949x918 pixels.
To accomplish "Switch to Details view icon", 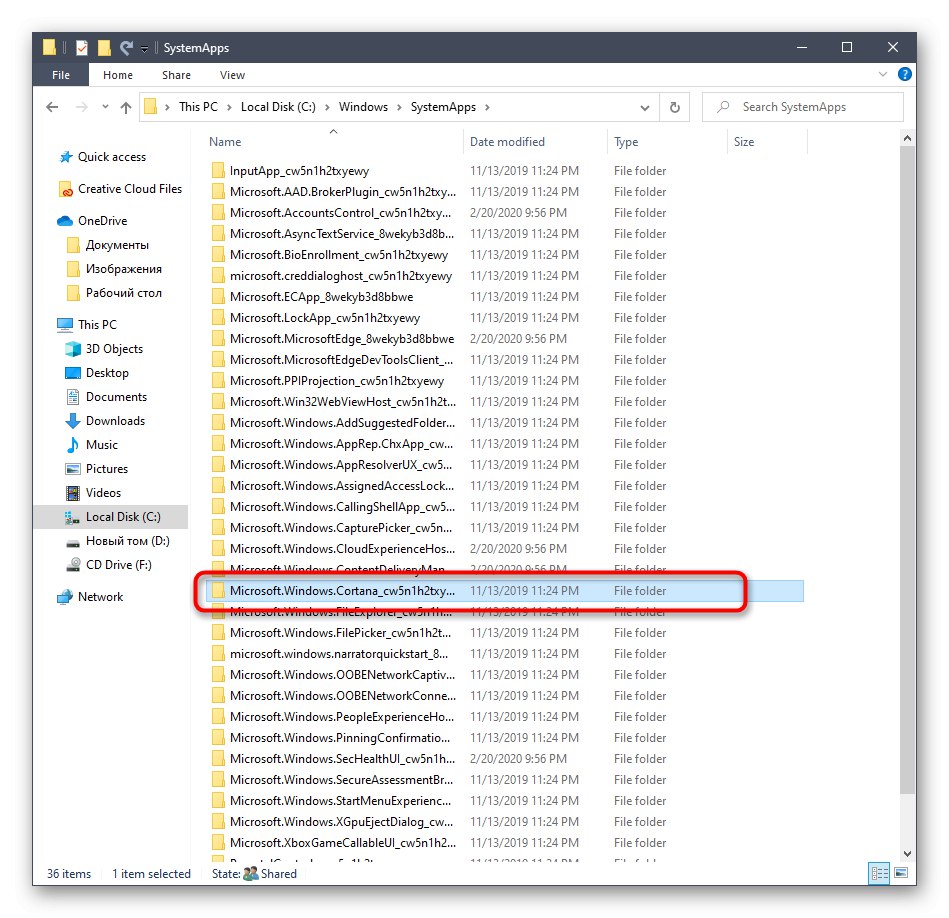I will click(879, 873).
